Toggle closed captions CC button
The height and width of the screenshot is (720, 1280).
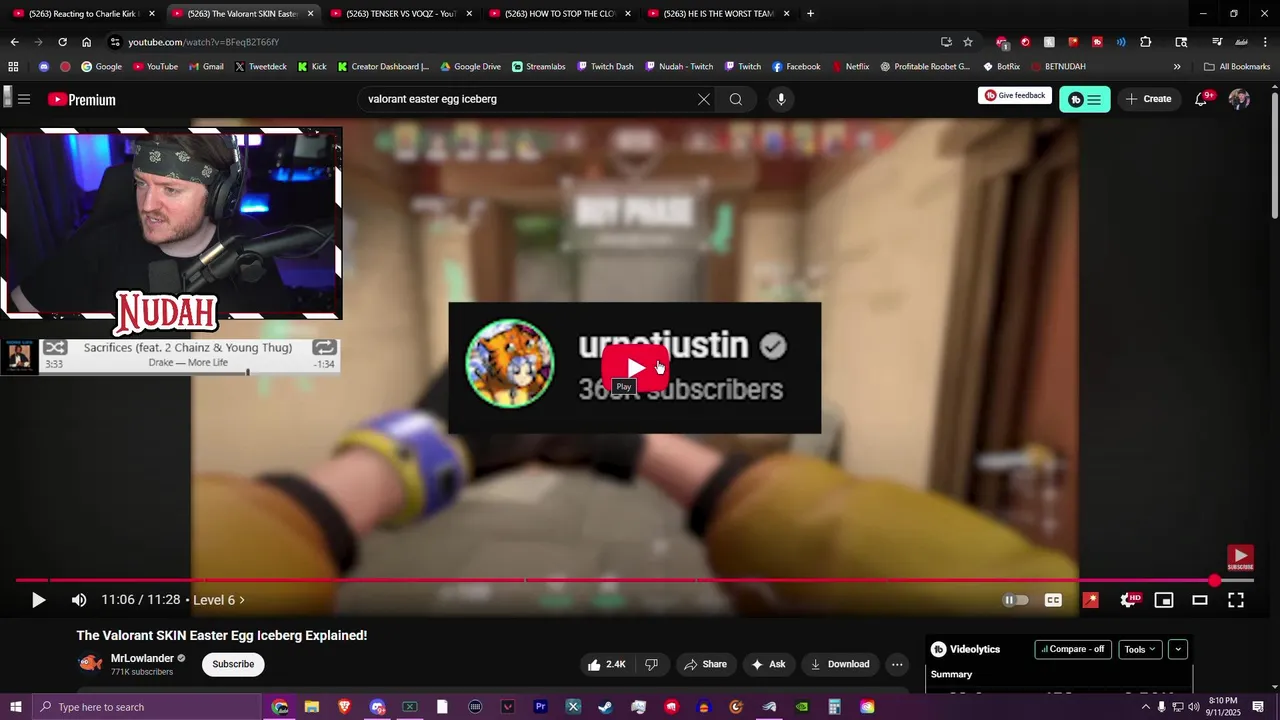[x=1053, y=600]
